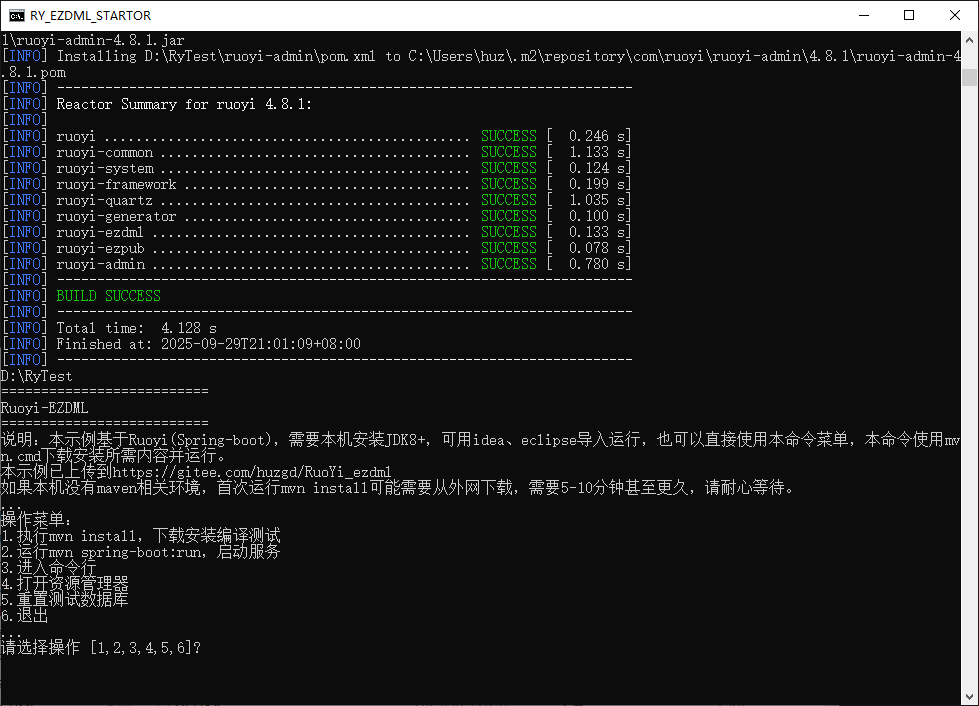Viewport: 979px width, 706px height.
Task: Click the ruoyi-quartz SUCCESS status
Action: [508, 200]
